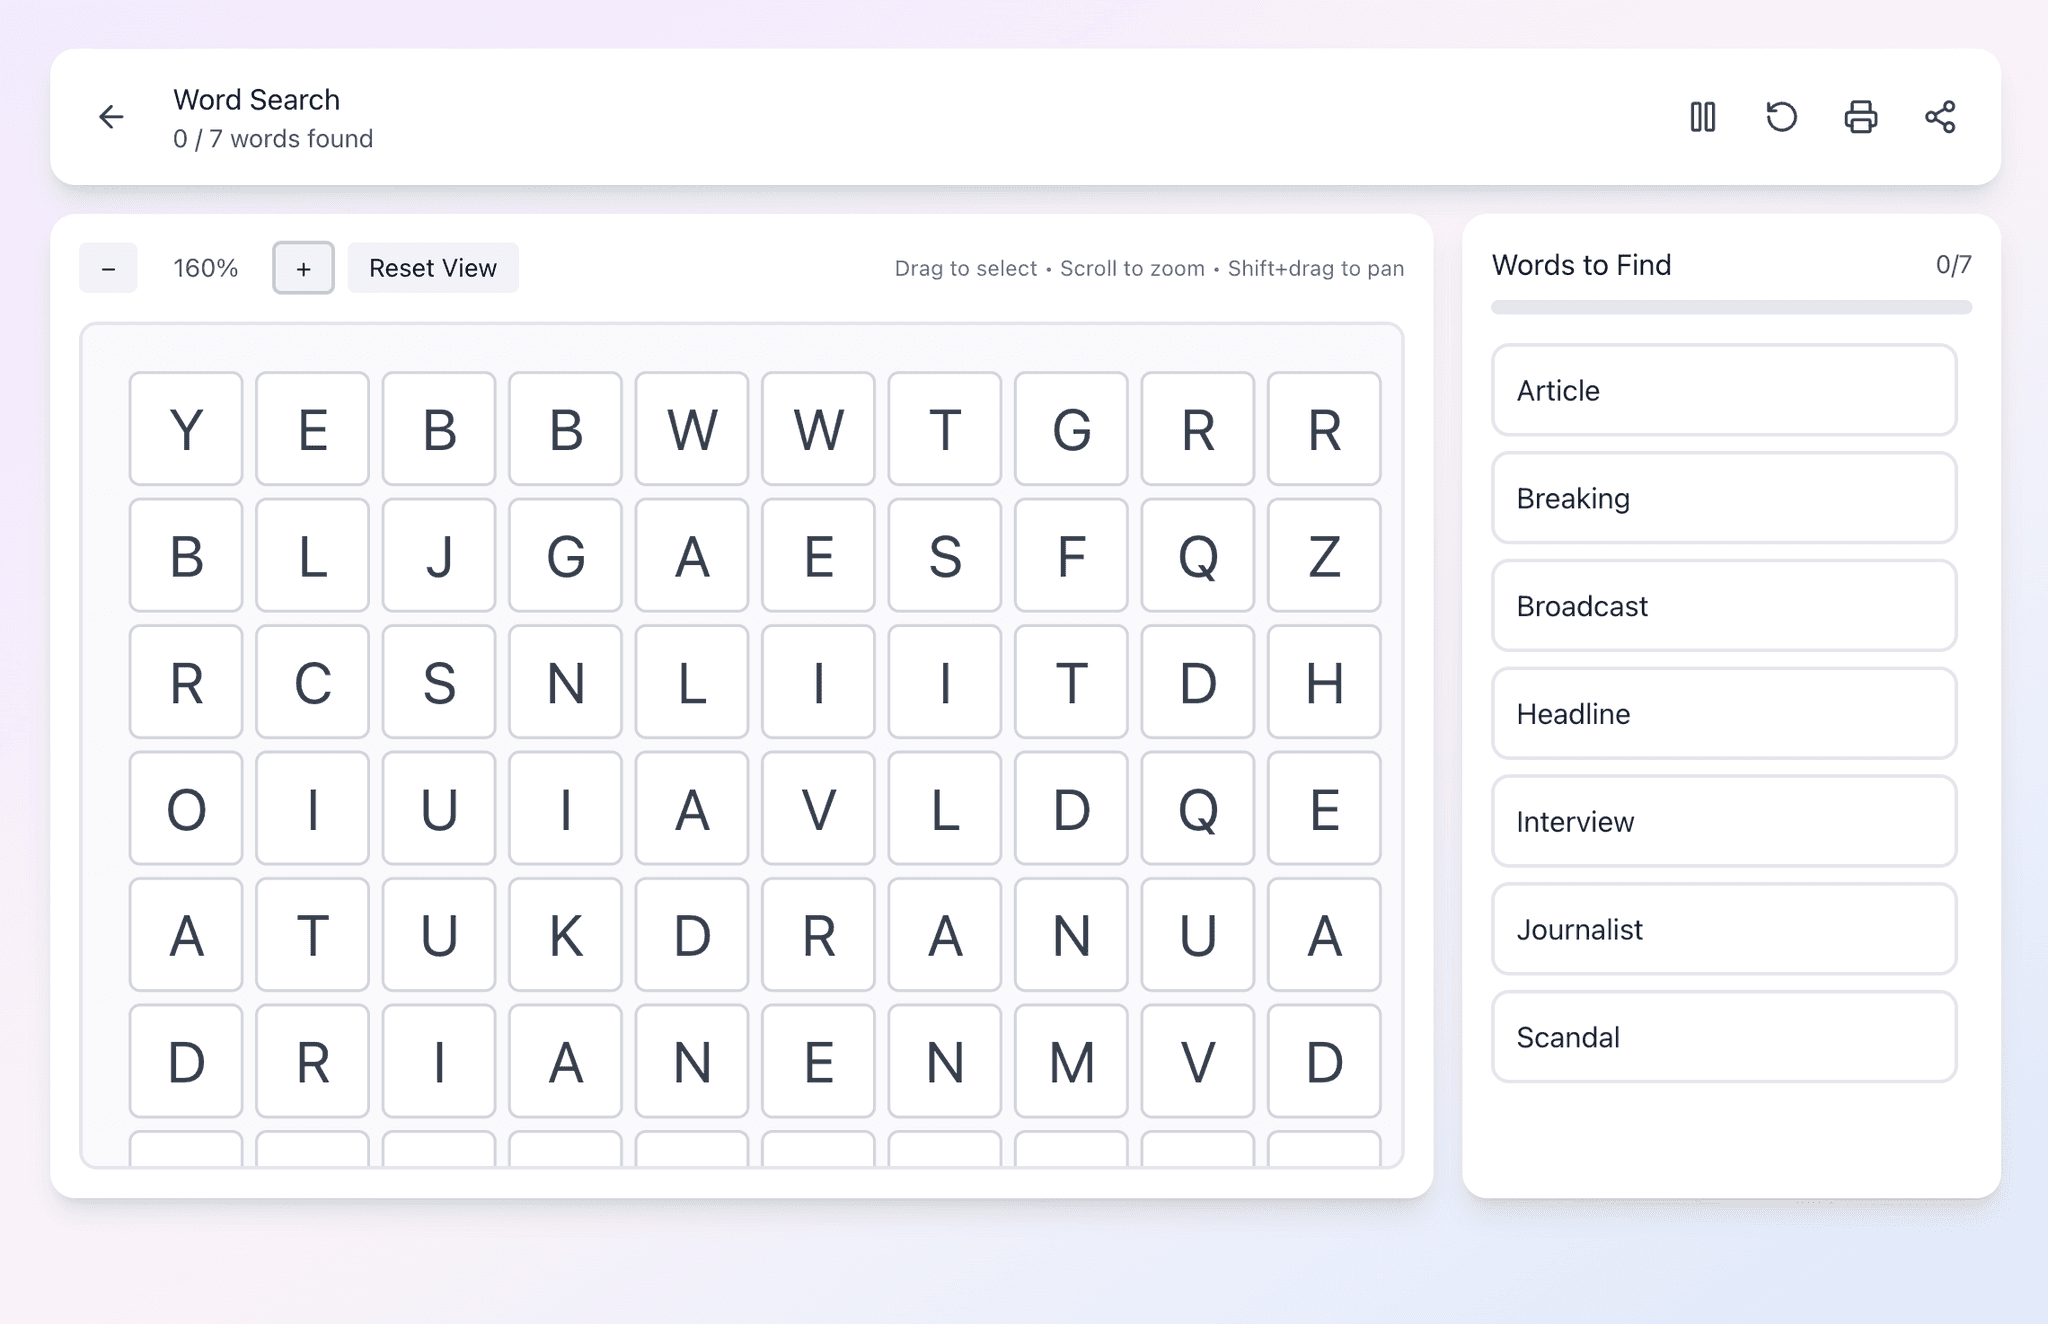Select the word Breaking in list
2048x1324 pixels.
pyautogui.click(x=1723, y=498)
